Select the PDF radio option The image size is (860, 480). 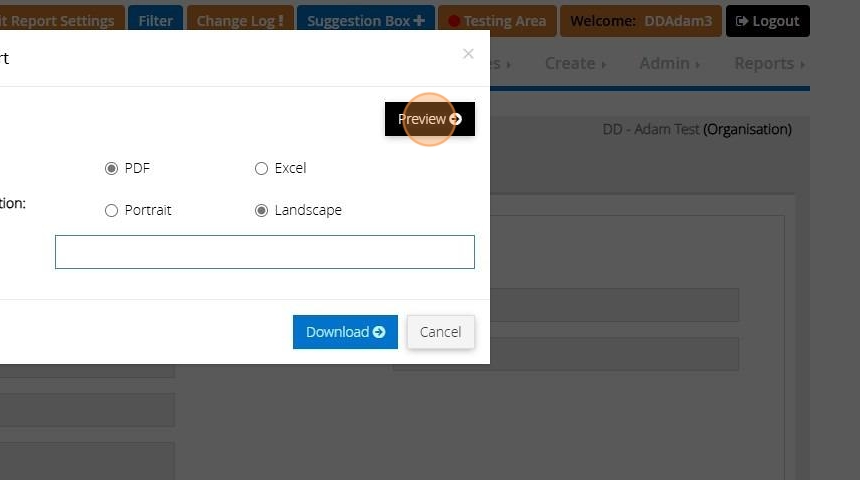coord(111,168)
